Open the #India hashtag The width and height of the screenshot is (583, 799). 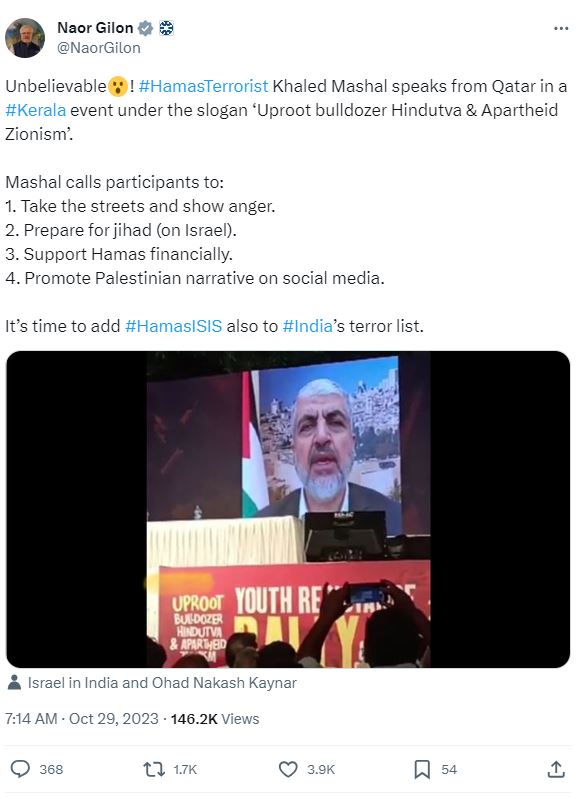click(307, 326)
